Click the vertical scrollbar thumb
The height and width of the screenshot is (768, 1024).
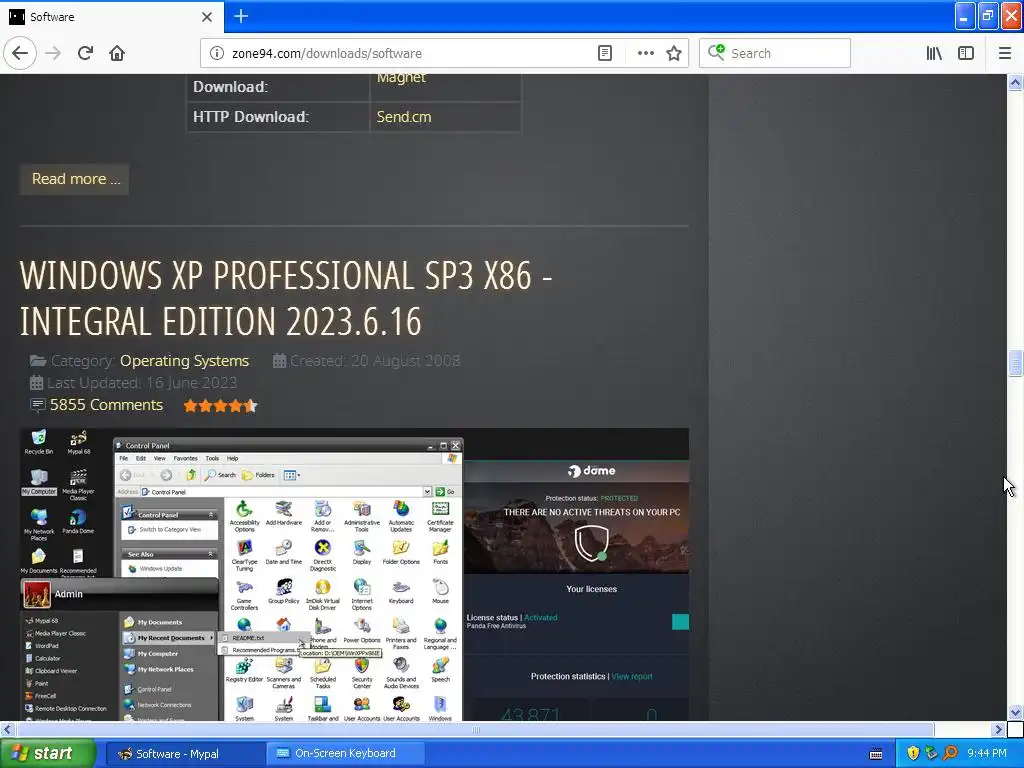pos(1015,363)
